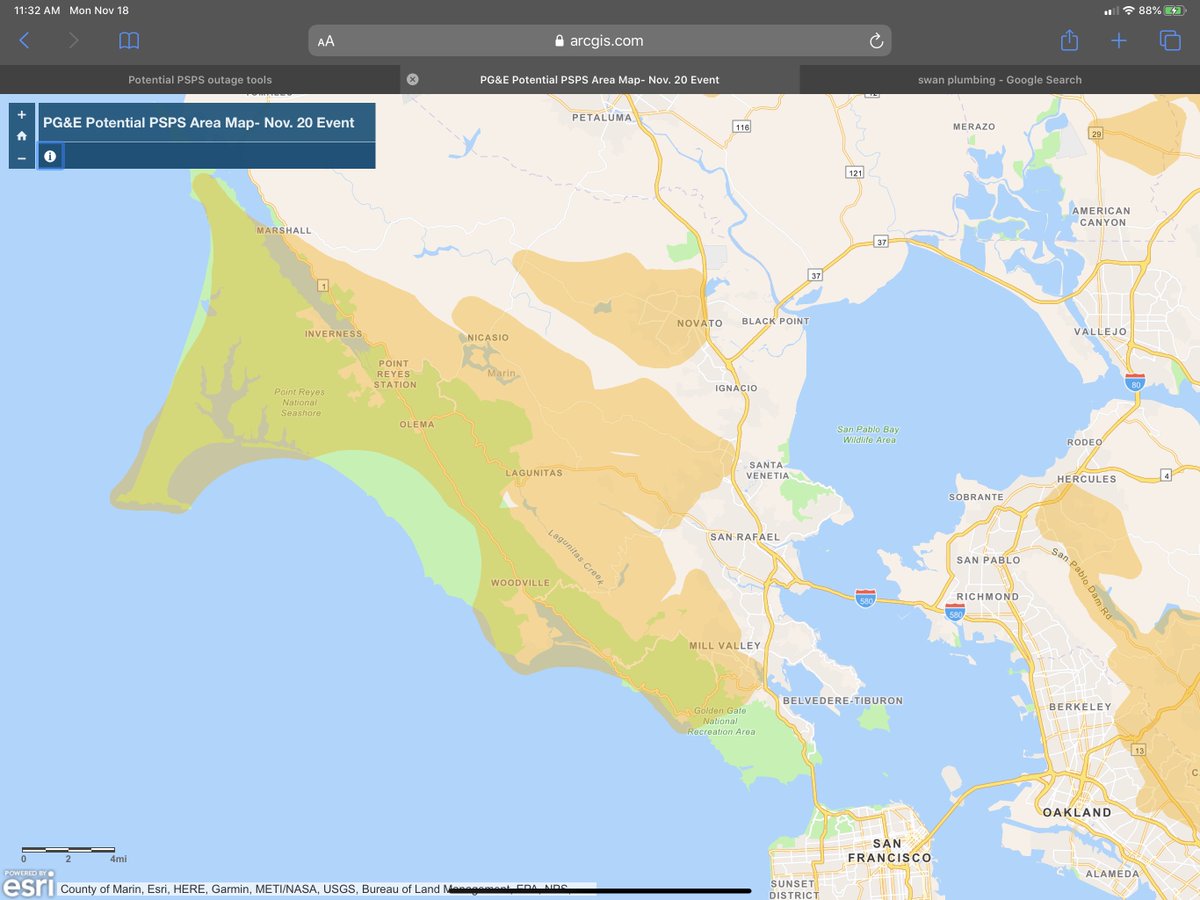Tap the Inverness label
Image resolution: width=1200 pixels, height=900 pixels.
click(x=334, y=334)
